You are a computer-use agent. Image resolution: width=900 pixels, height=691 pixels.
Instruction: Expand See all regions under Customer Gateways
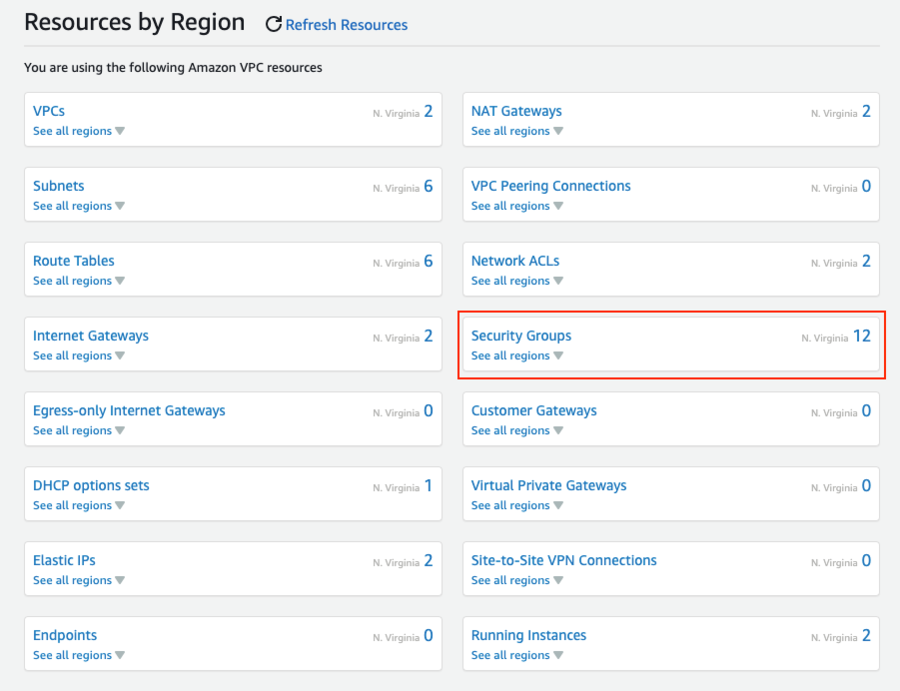[517, 430]
